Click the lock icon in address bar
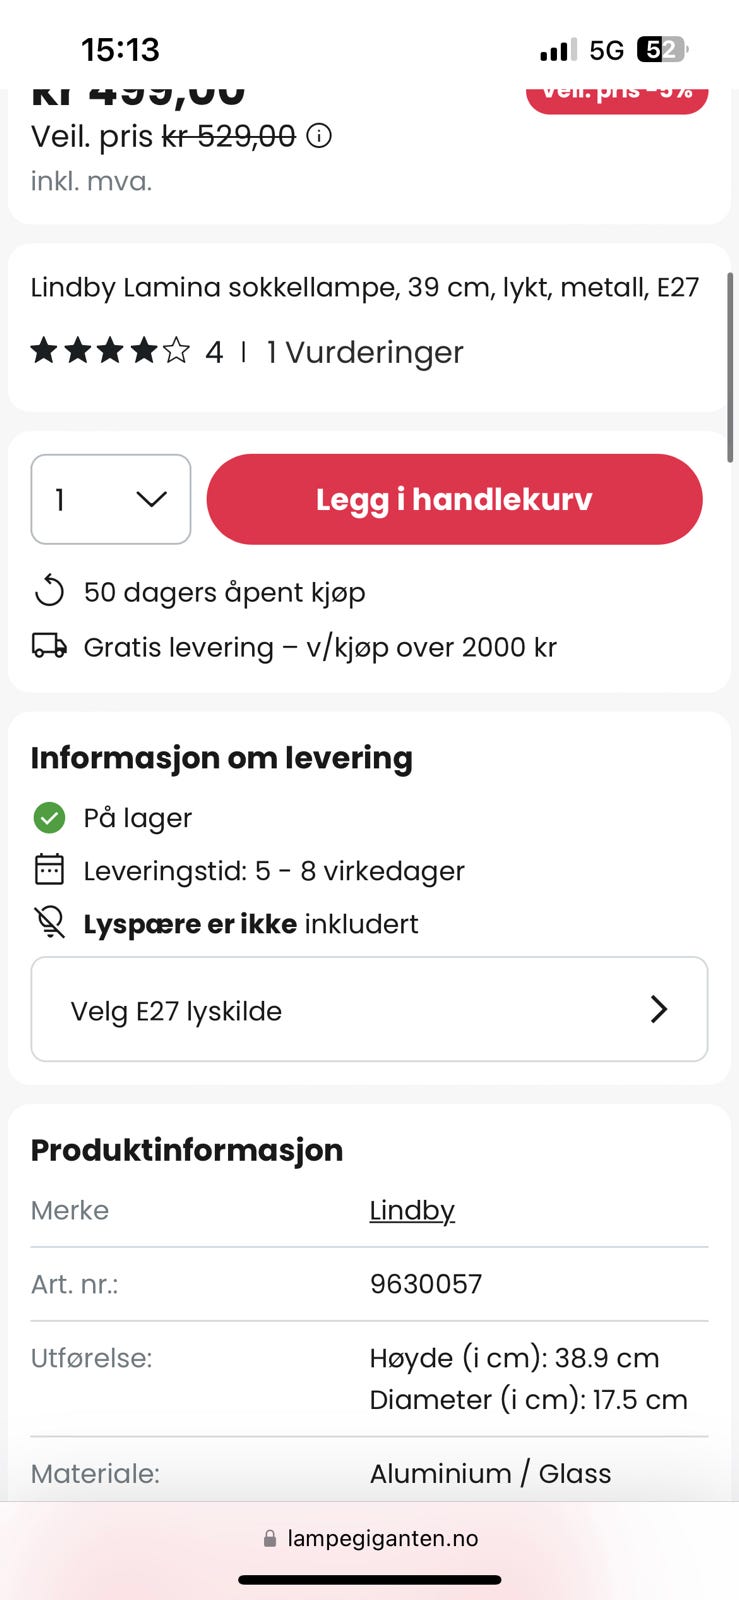Screen dimensions: 739x1600 pos(270,1539)
